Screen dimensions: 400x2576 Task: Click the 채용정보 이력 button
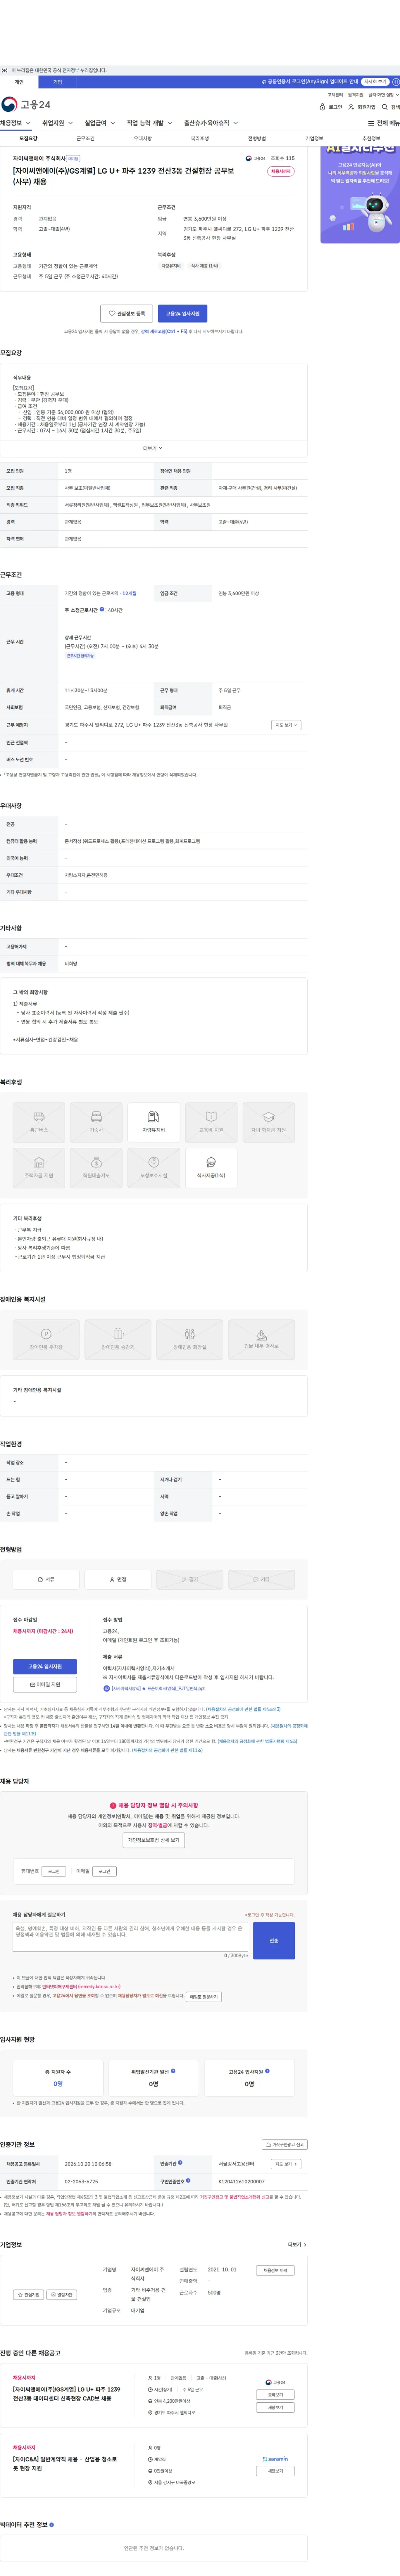pos(275,2270)
